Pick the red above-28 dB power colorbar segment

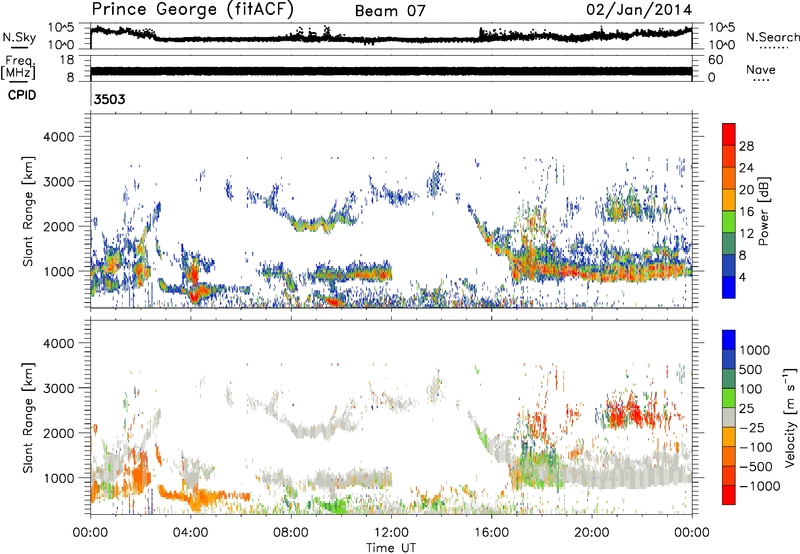click(729, 135)
